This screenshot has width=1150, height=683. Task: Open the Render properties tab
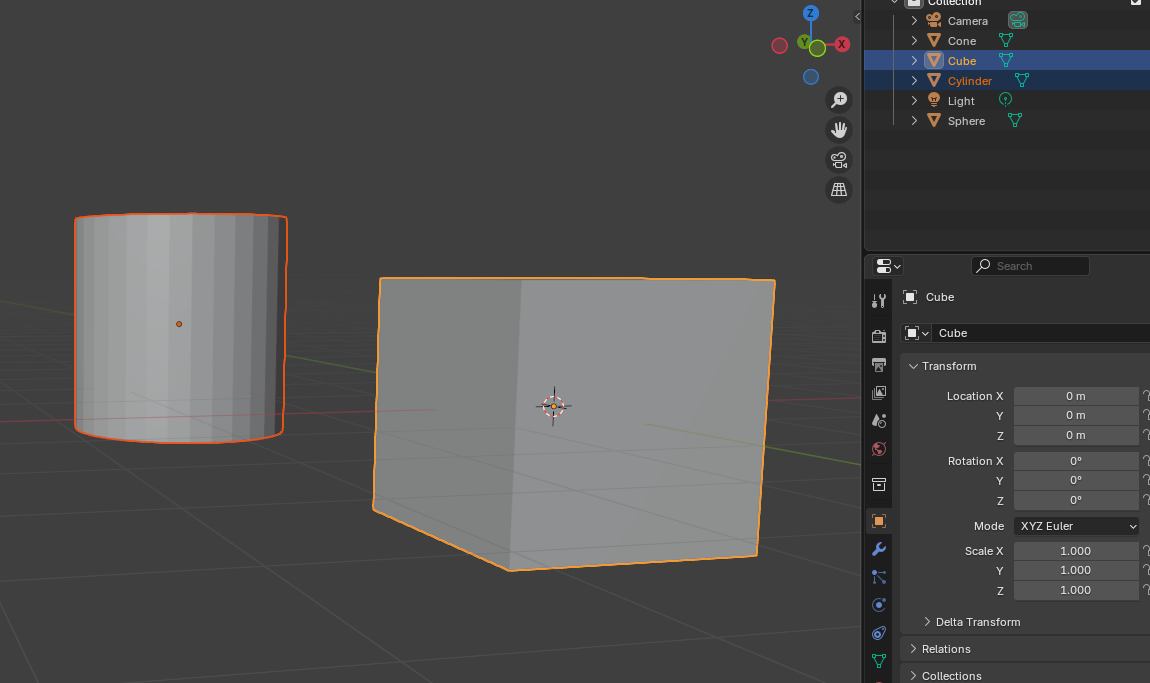(879, 336)
